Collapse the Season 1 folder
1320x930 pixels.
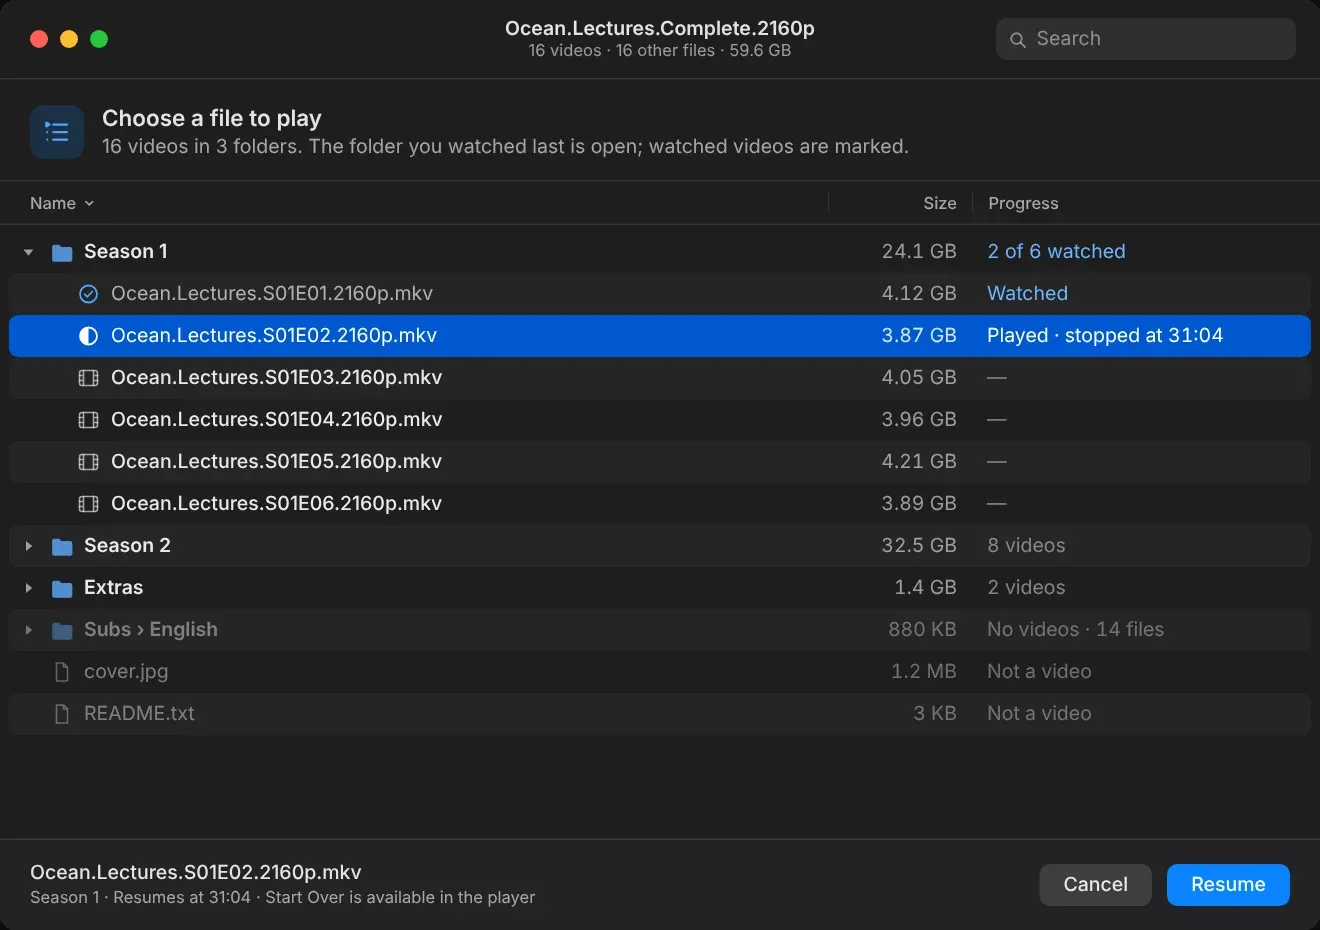point(29,252)
